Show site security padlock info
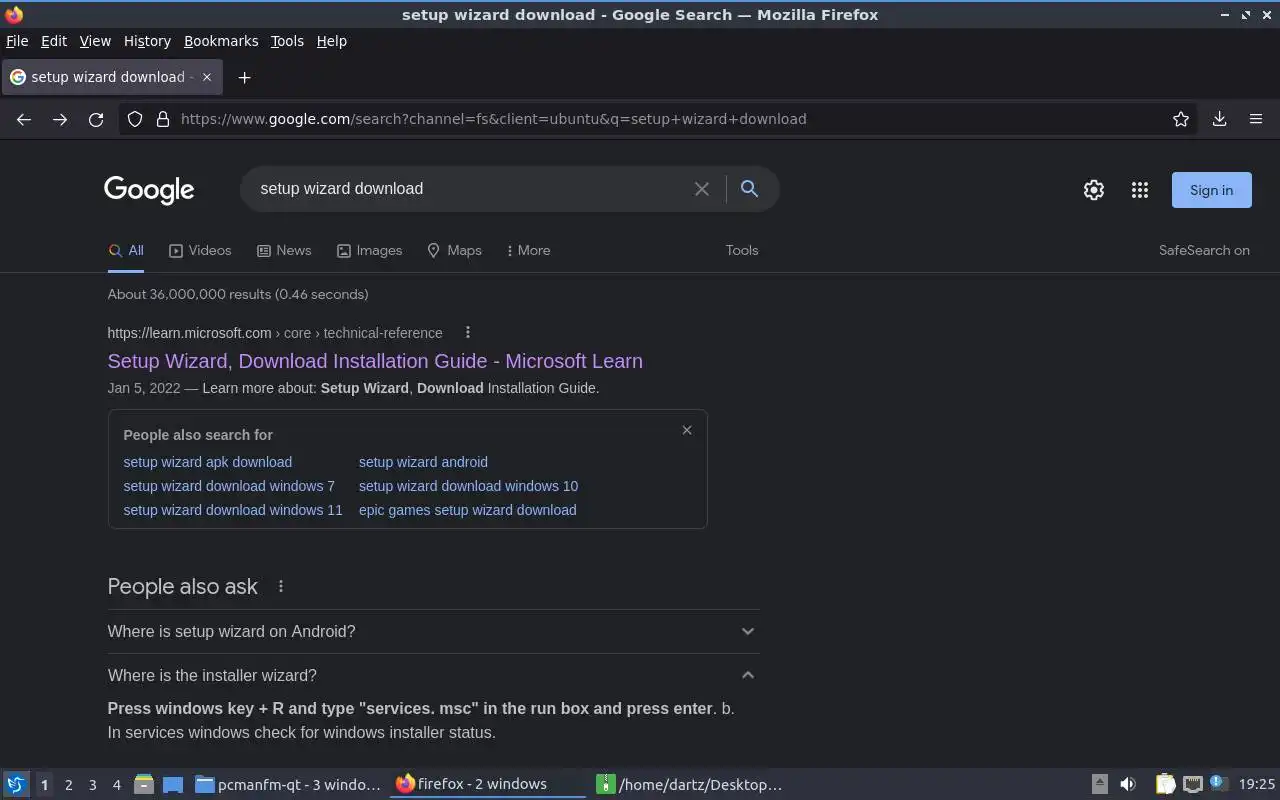Image resolution: width=1280 pixels, height=800 pixels. pyautogui.click(x=163, y=119)
